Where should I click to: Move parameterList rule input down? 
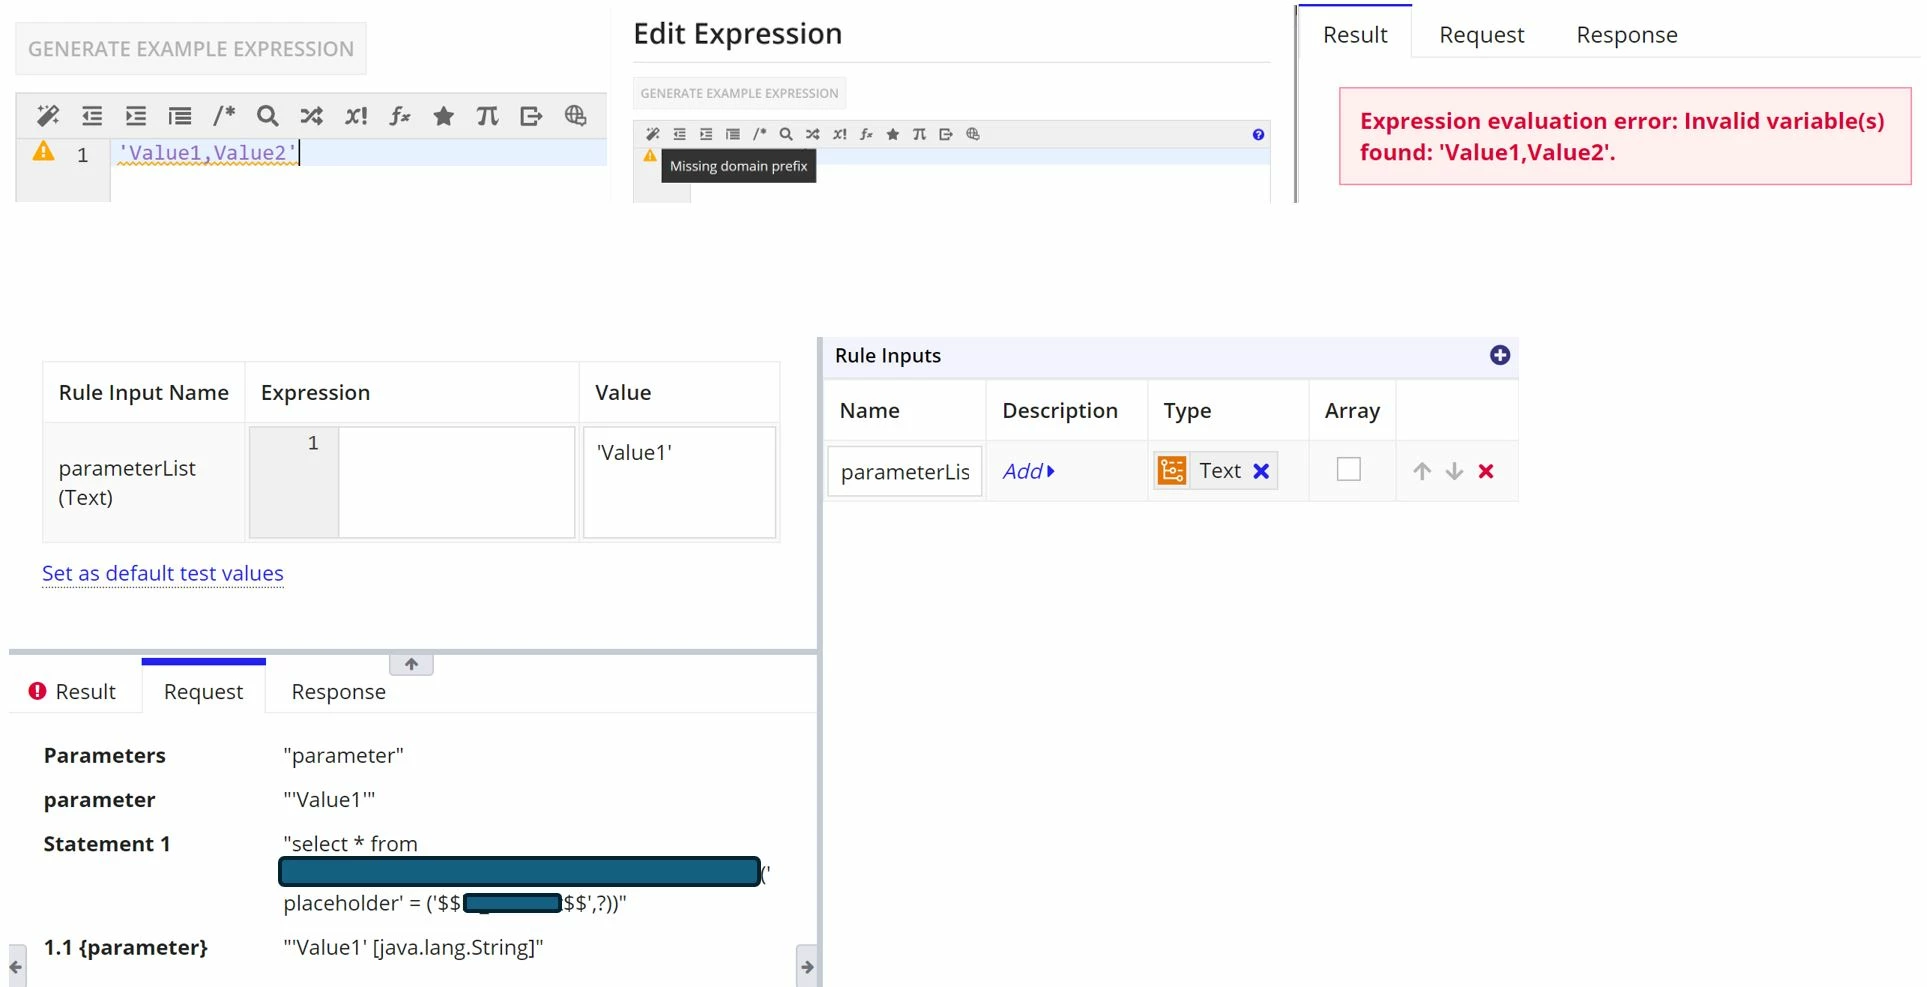click(x=1454, y=471)
